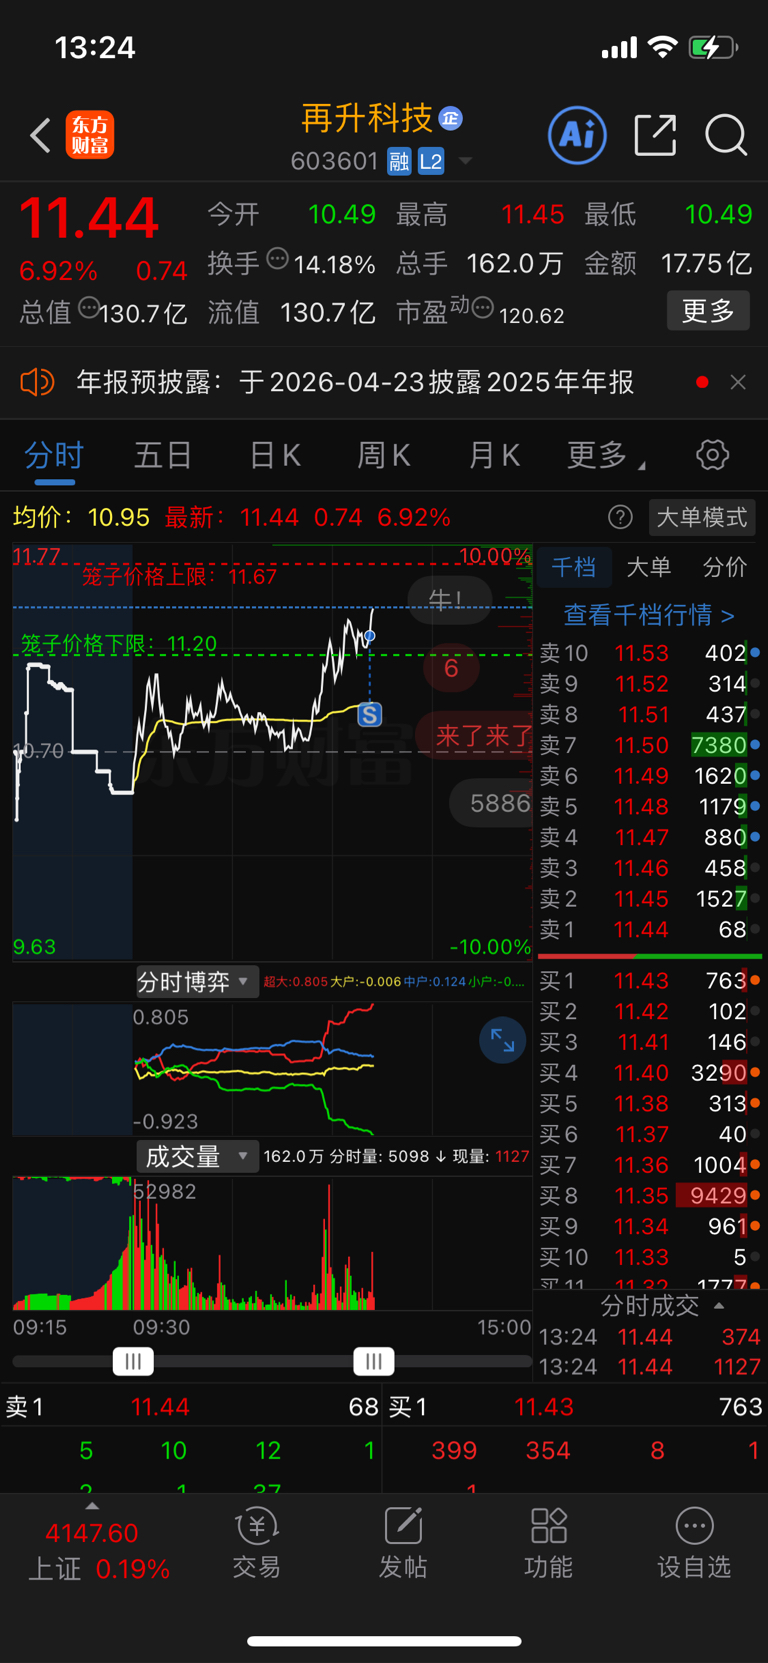The width and height of the screenshot is (768, 1663).
Task: Open the search magnifier icon
Action: (726, 134)
